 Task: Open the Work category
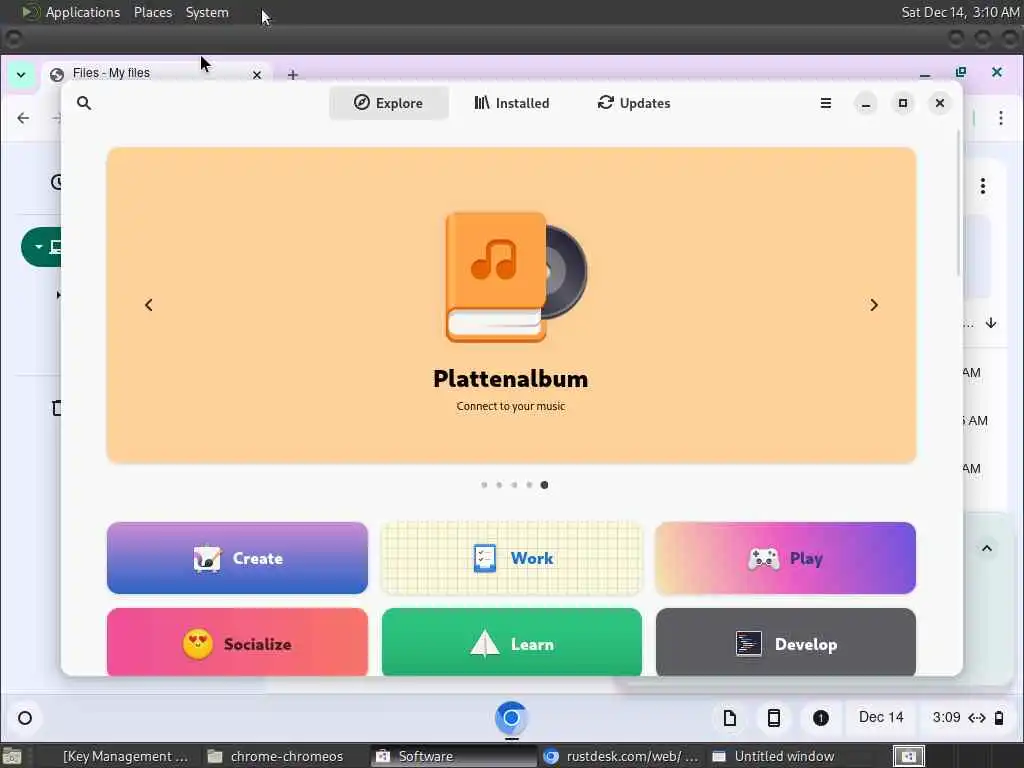coord(511,558)
